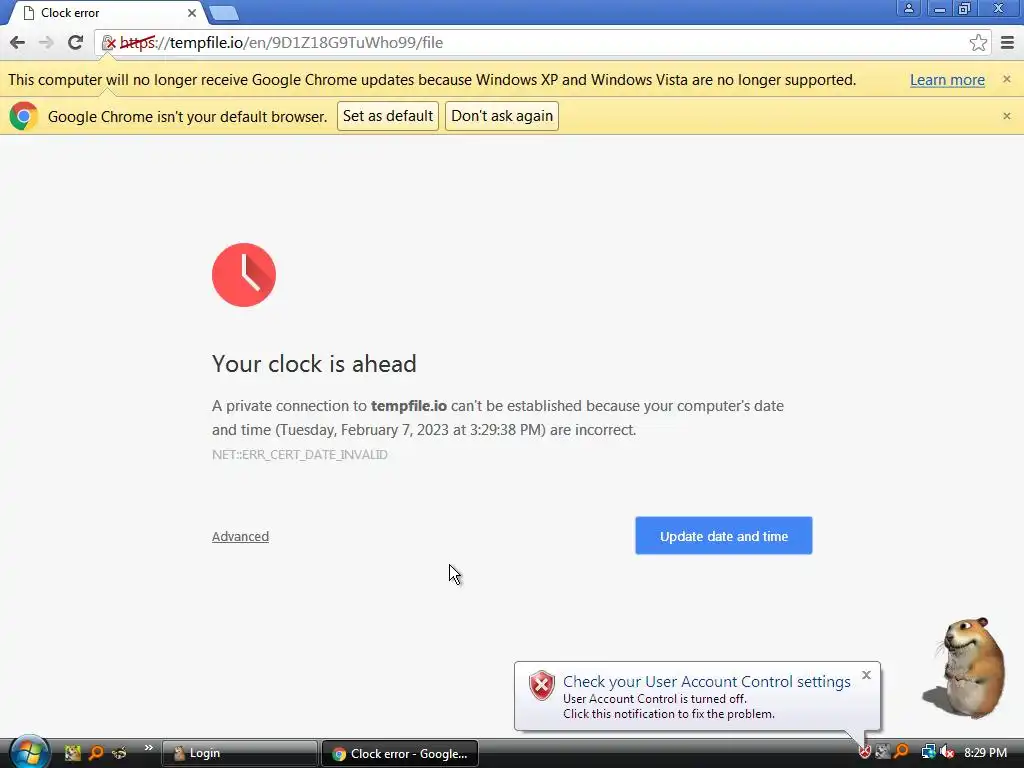Click the orange magnifier tray icon

click(902, 752)
